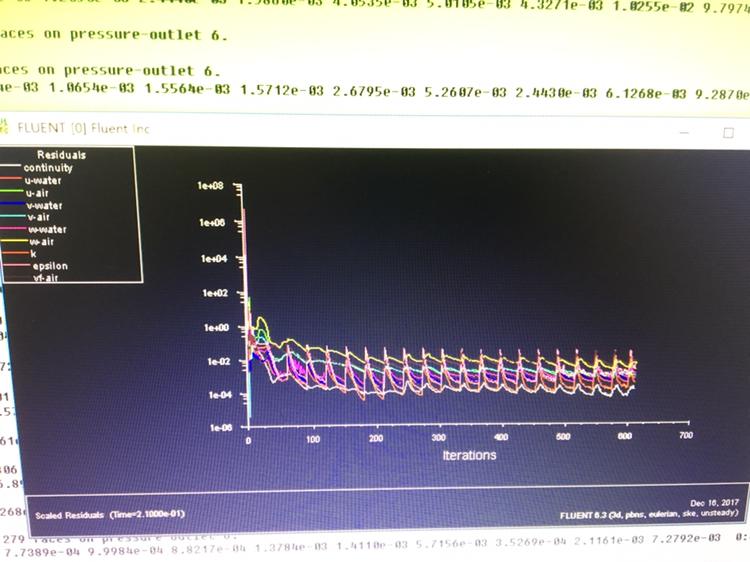Click the 1e+04 y-axis label
This screenshot has width=750, height=562.
(214, 259)
